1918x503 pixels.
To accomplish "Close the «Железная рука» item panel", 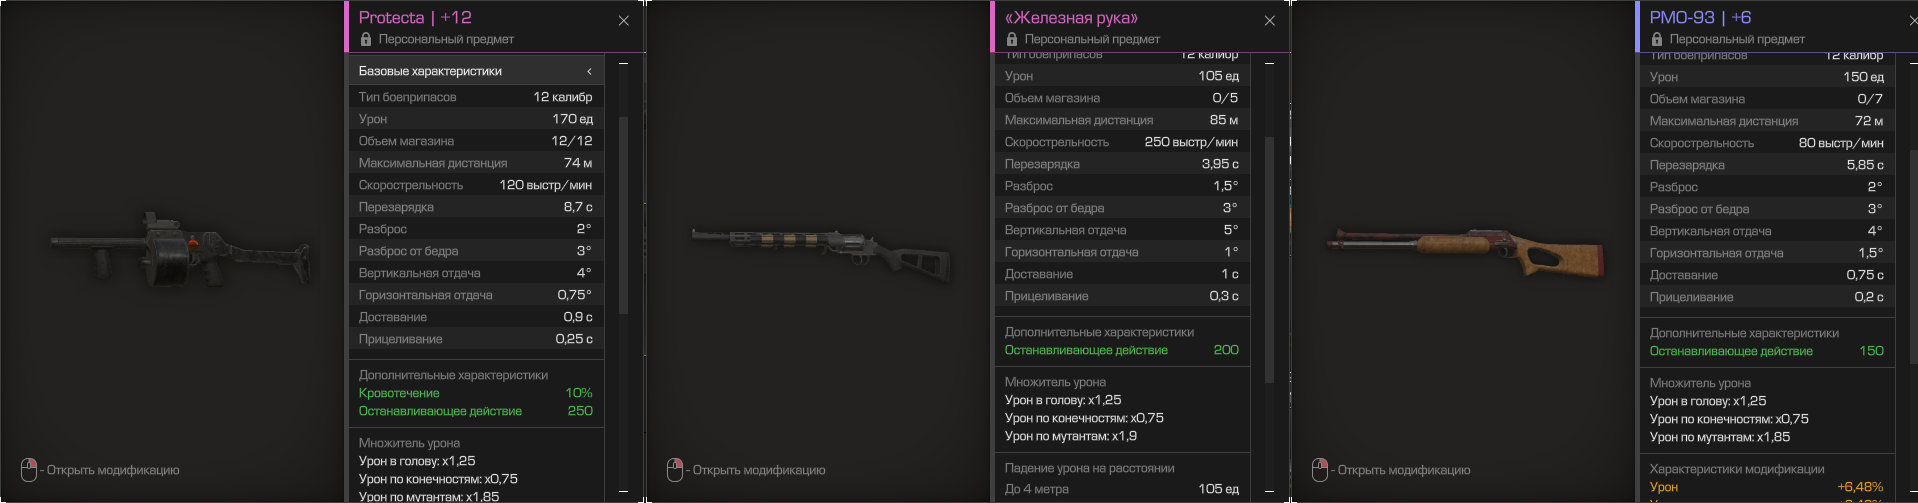I will 1270,20.
